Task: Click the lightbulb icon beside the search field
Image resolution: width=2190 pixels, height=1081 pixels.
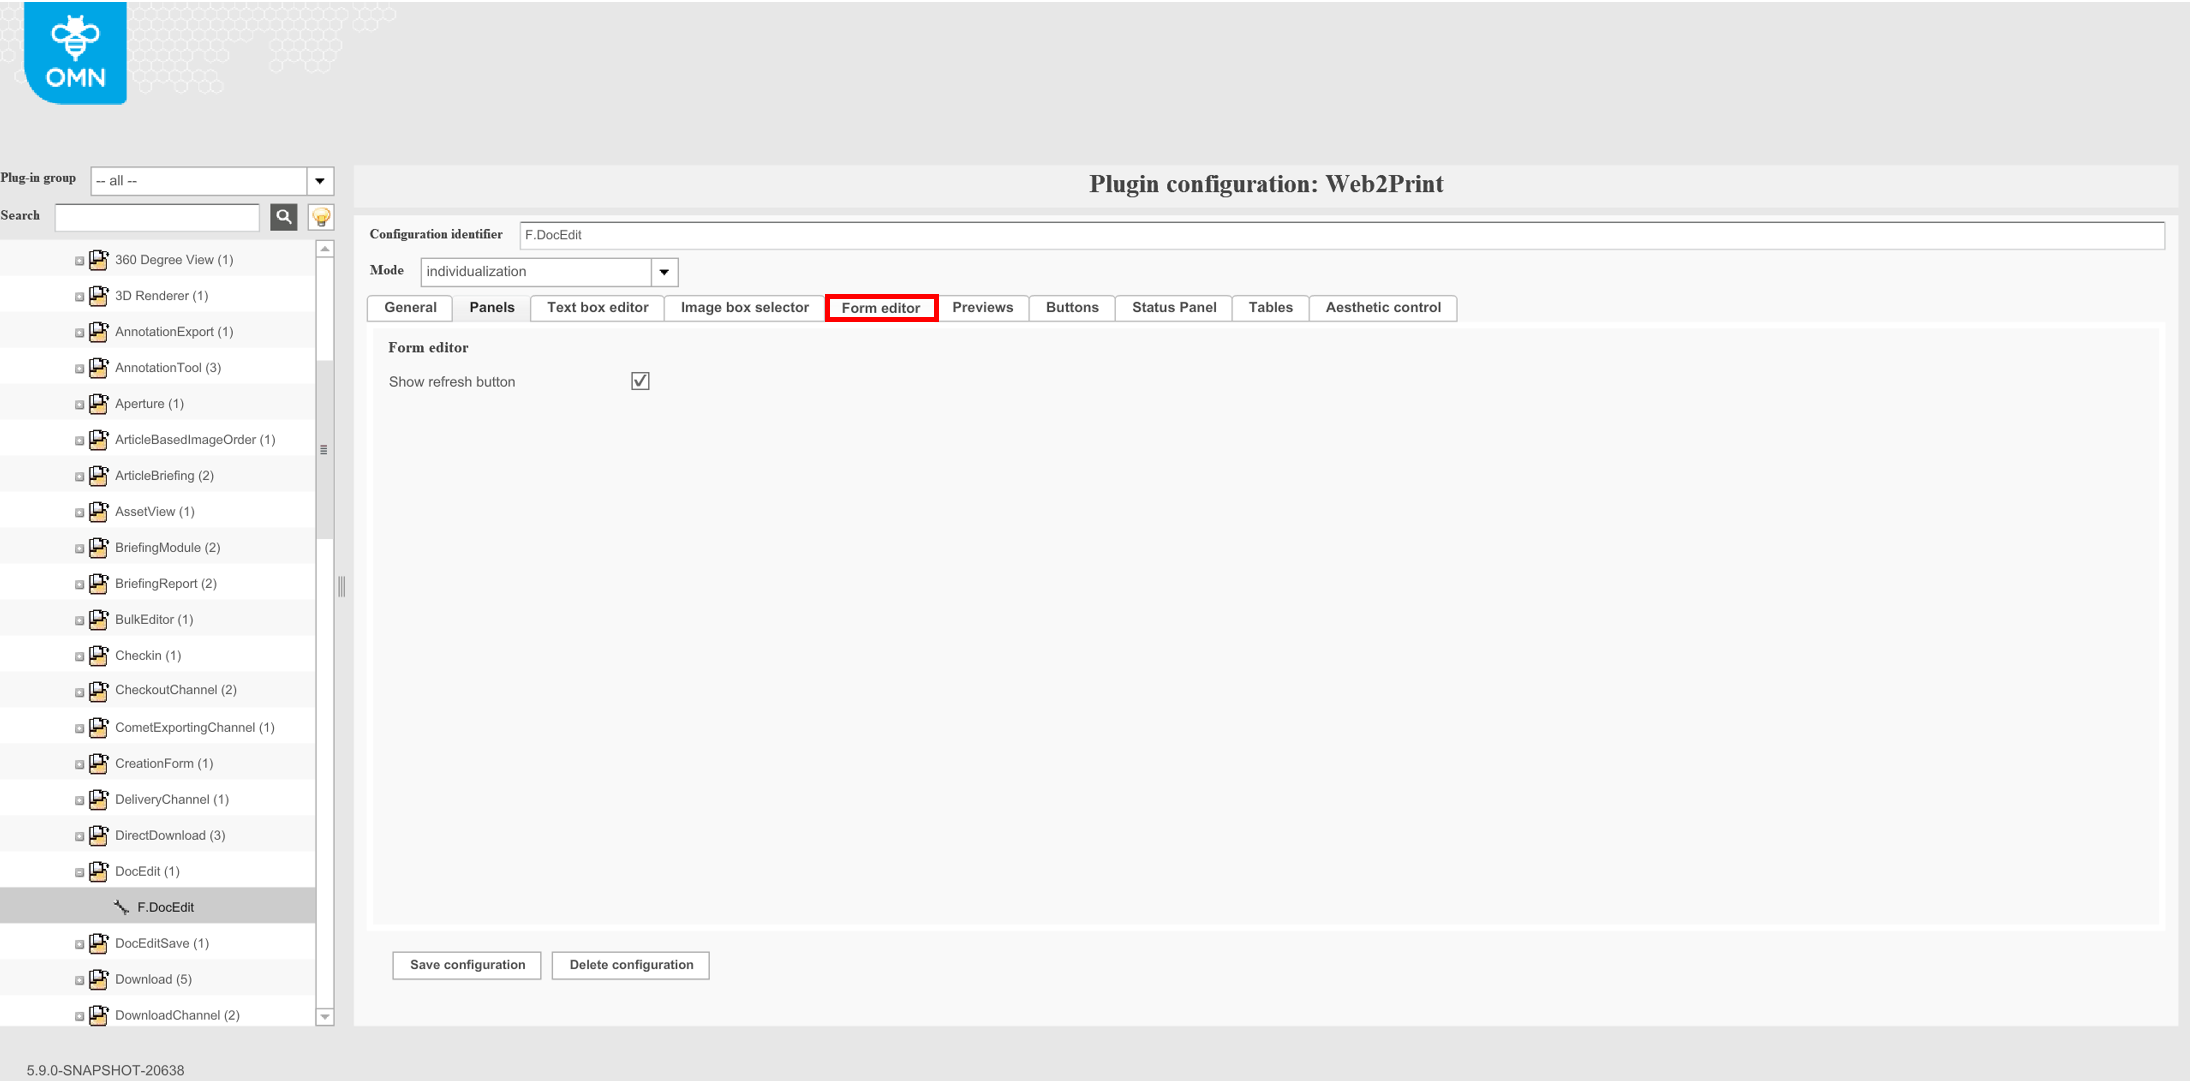Action: click(x=320, y=216)
